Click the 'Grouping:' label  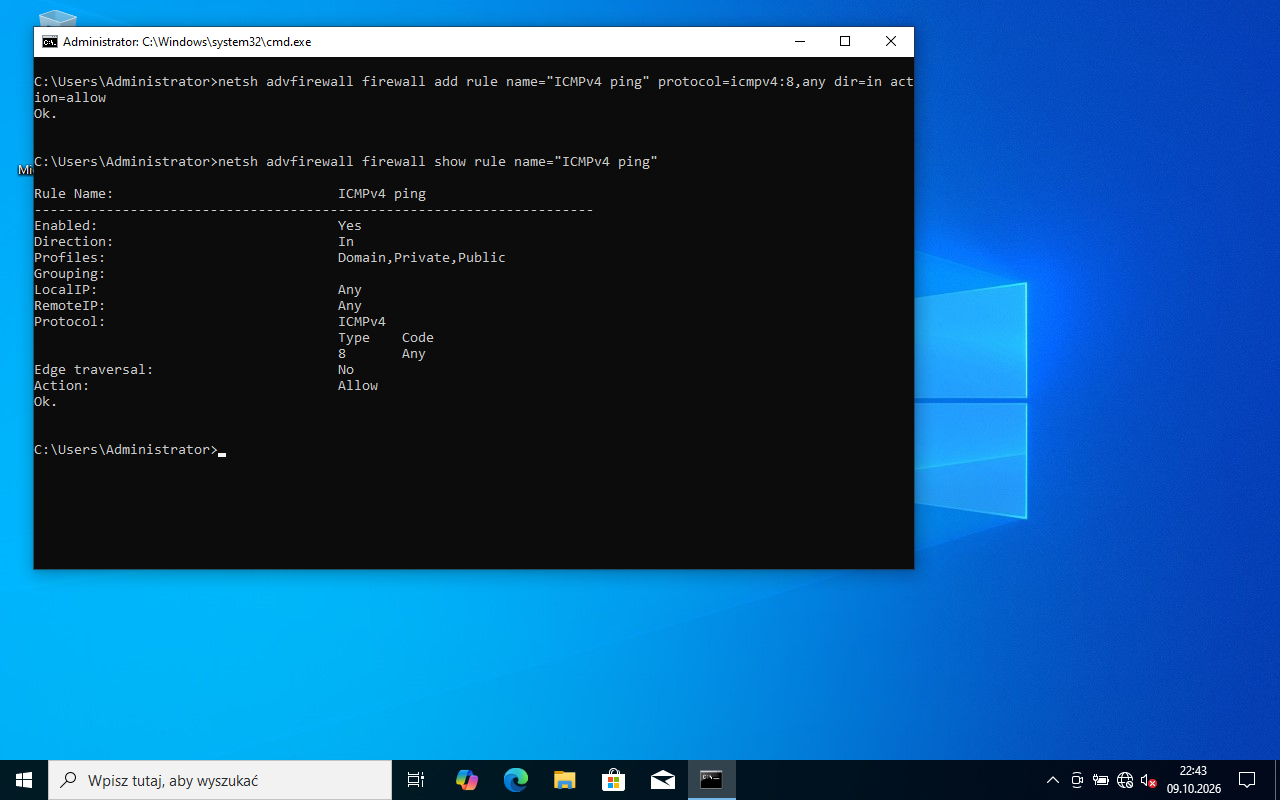point(70,274)
